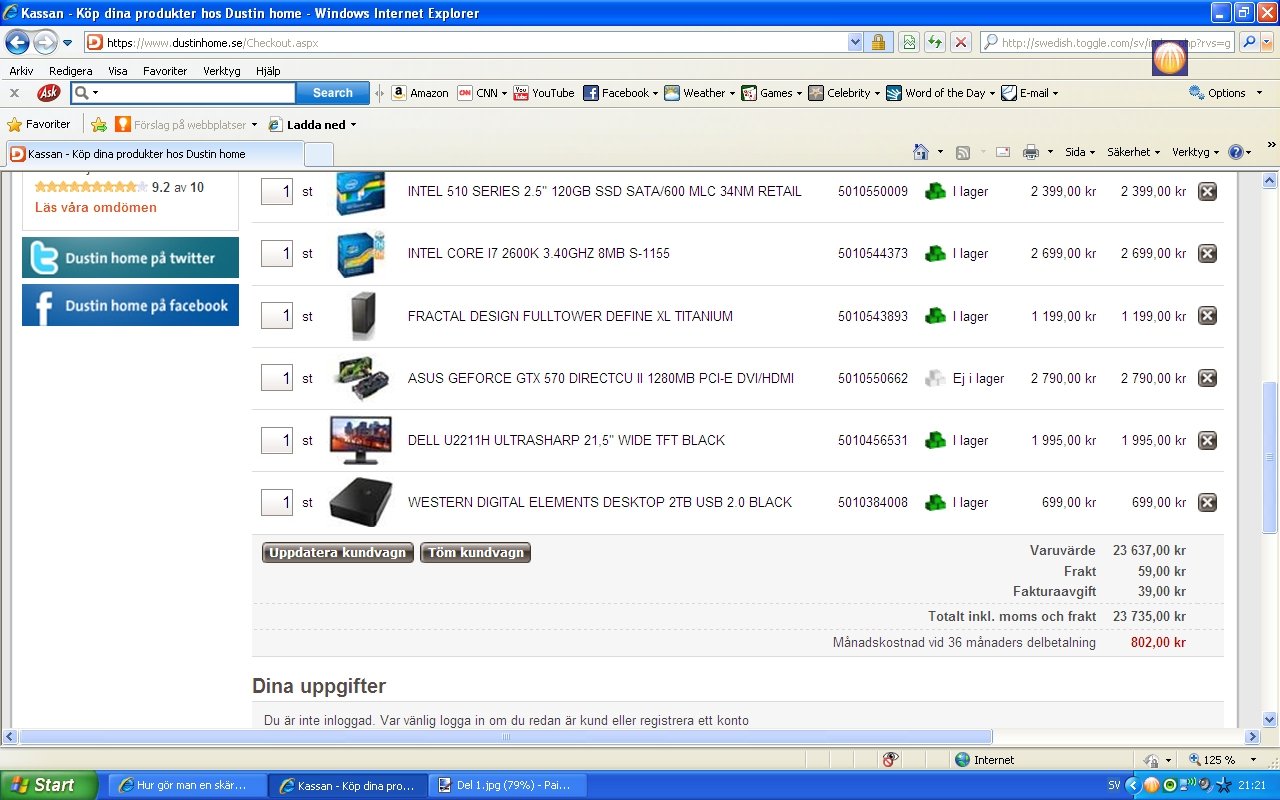This screenshot has height=800, width=1280.
Task: Remove Dell U2211H monitor from cart
Action: pos(1207,441)
